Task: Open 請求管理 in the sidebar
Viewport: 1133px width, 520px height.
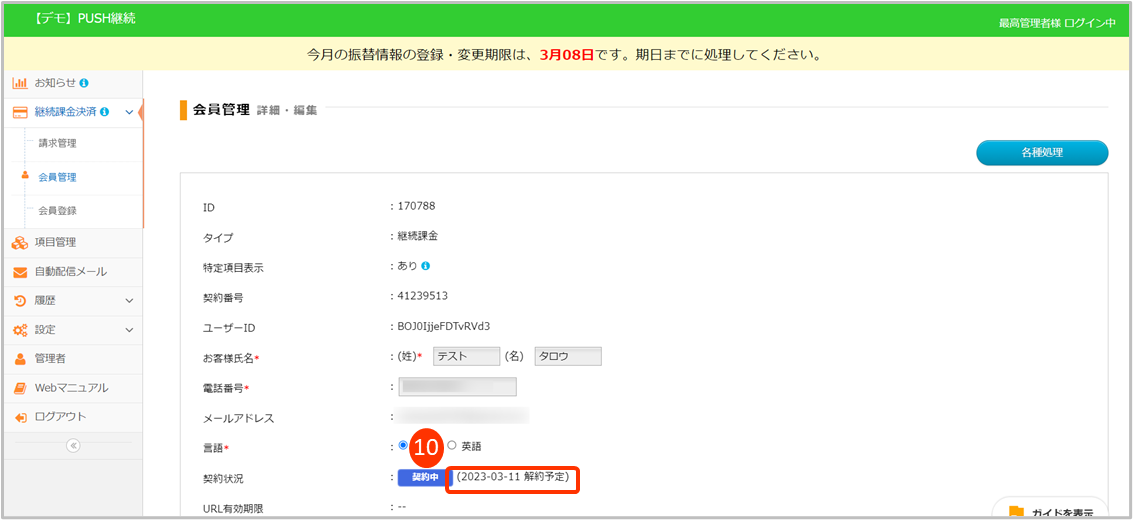Action: coord(57,143)
